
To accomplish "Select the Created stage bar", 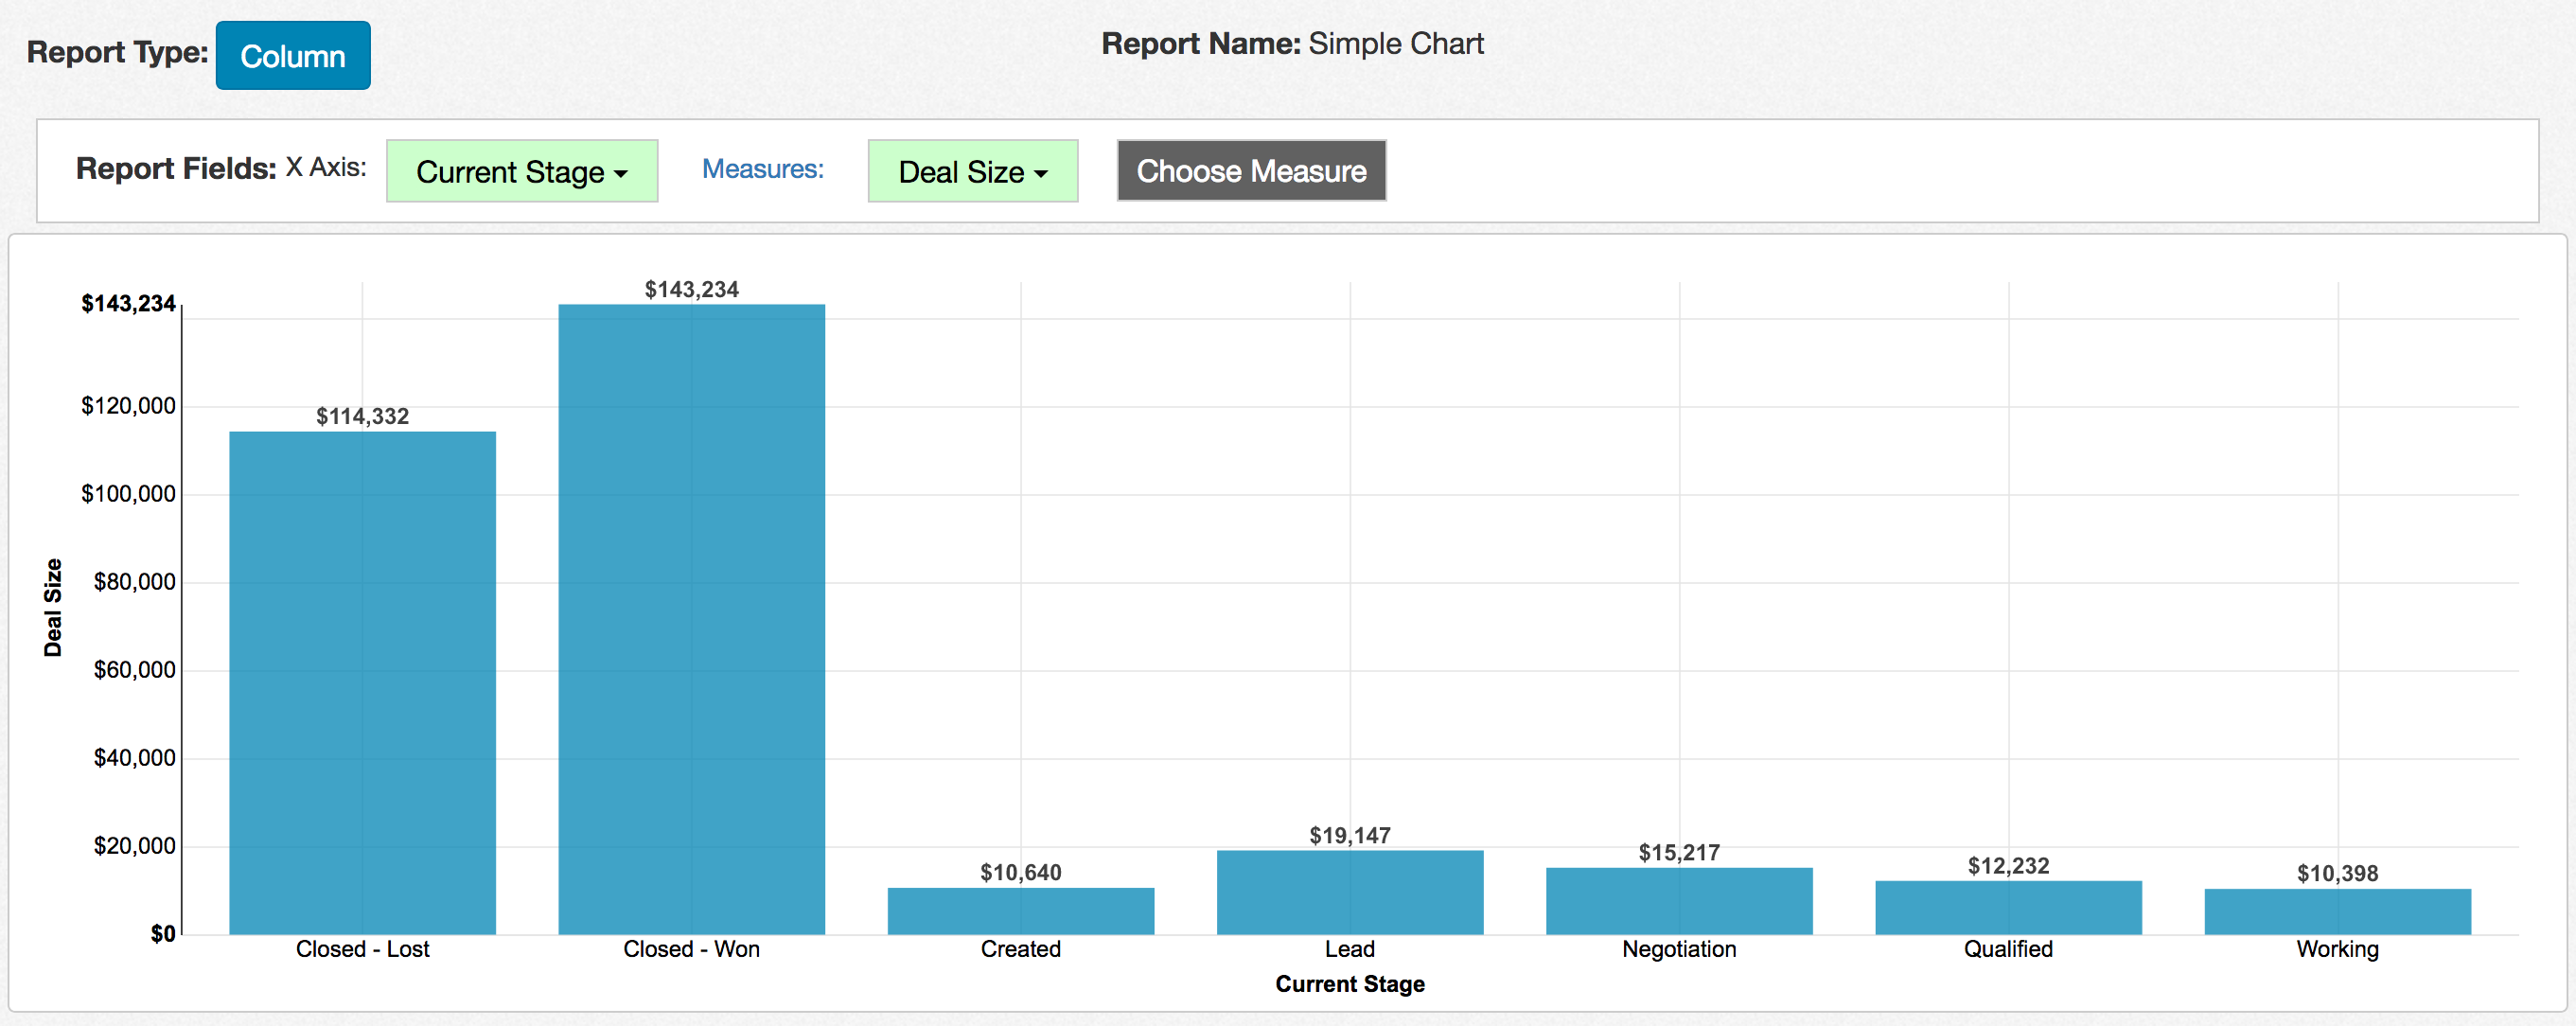I will tap(1020, 911).
